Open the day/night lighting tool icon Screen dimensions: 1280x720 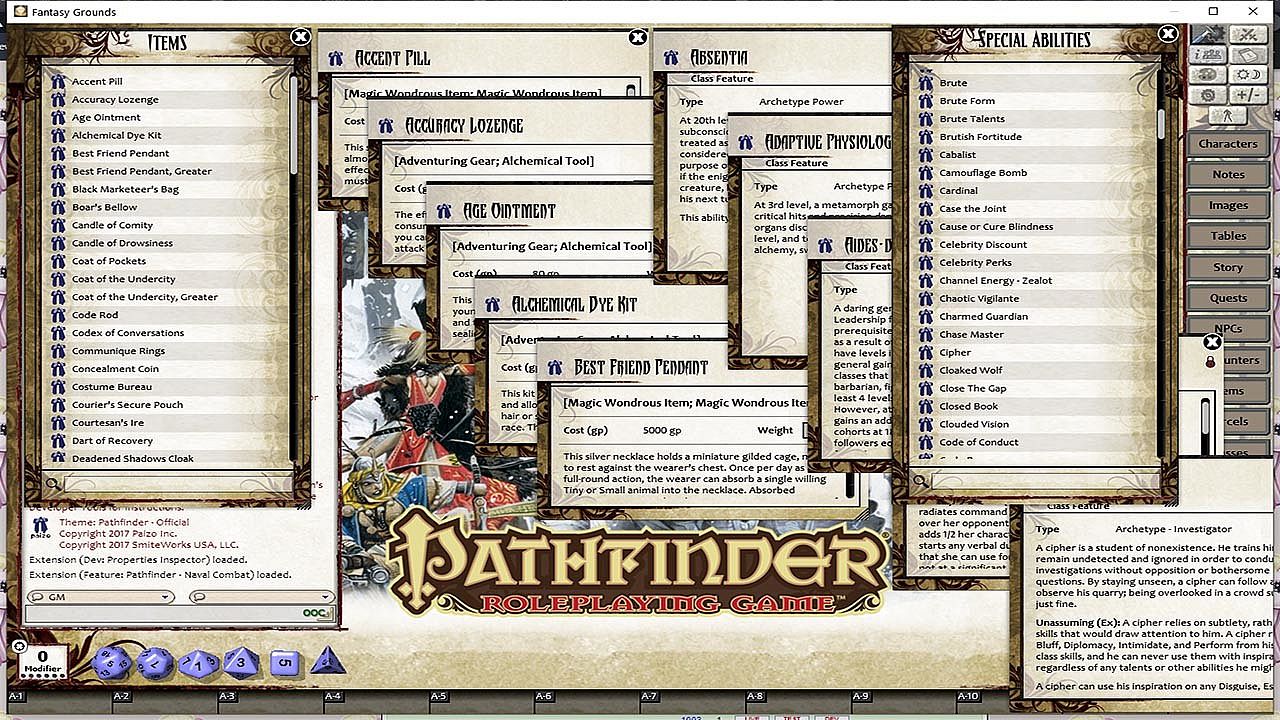pyautogui.click(x=1248, y=74)
